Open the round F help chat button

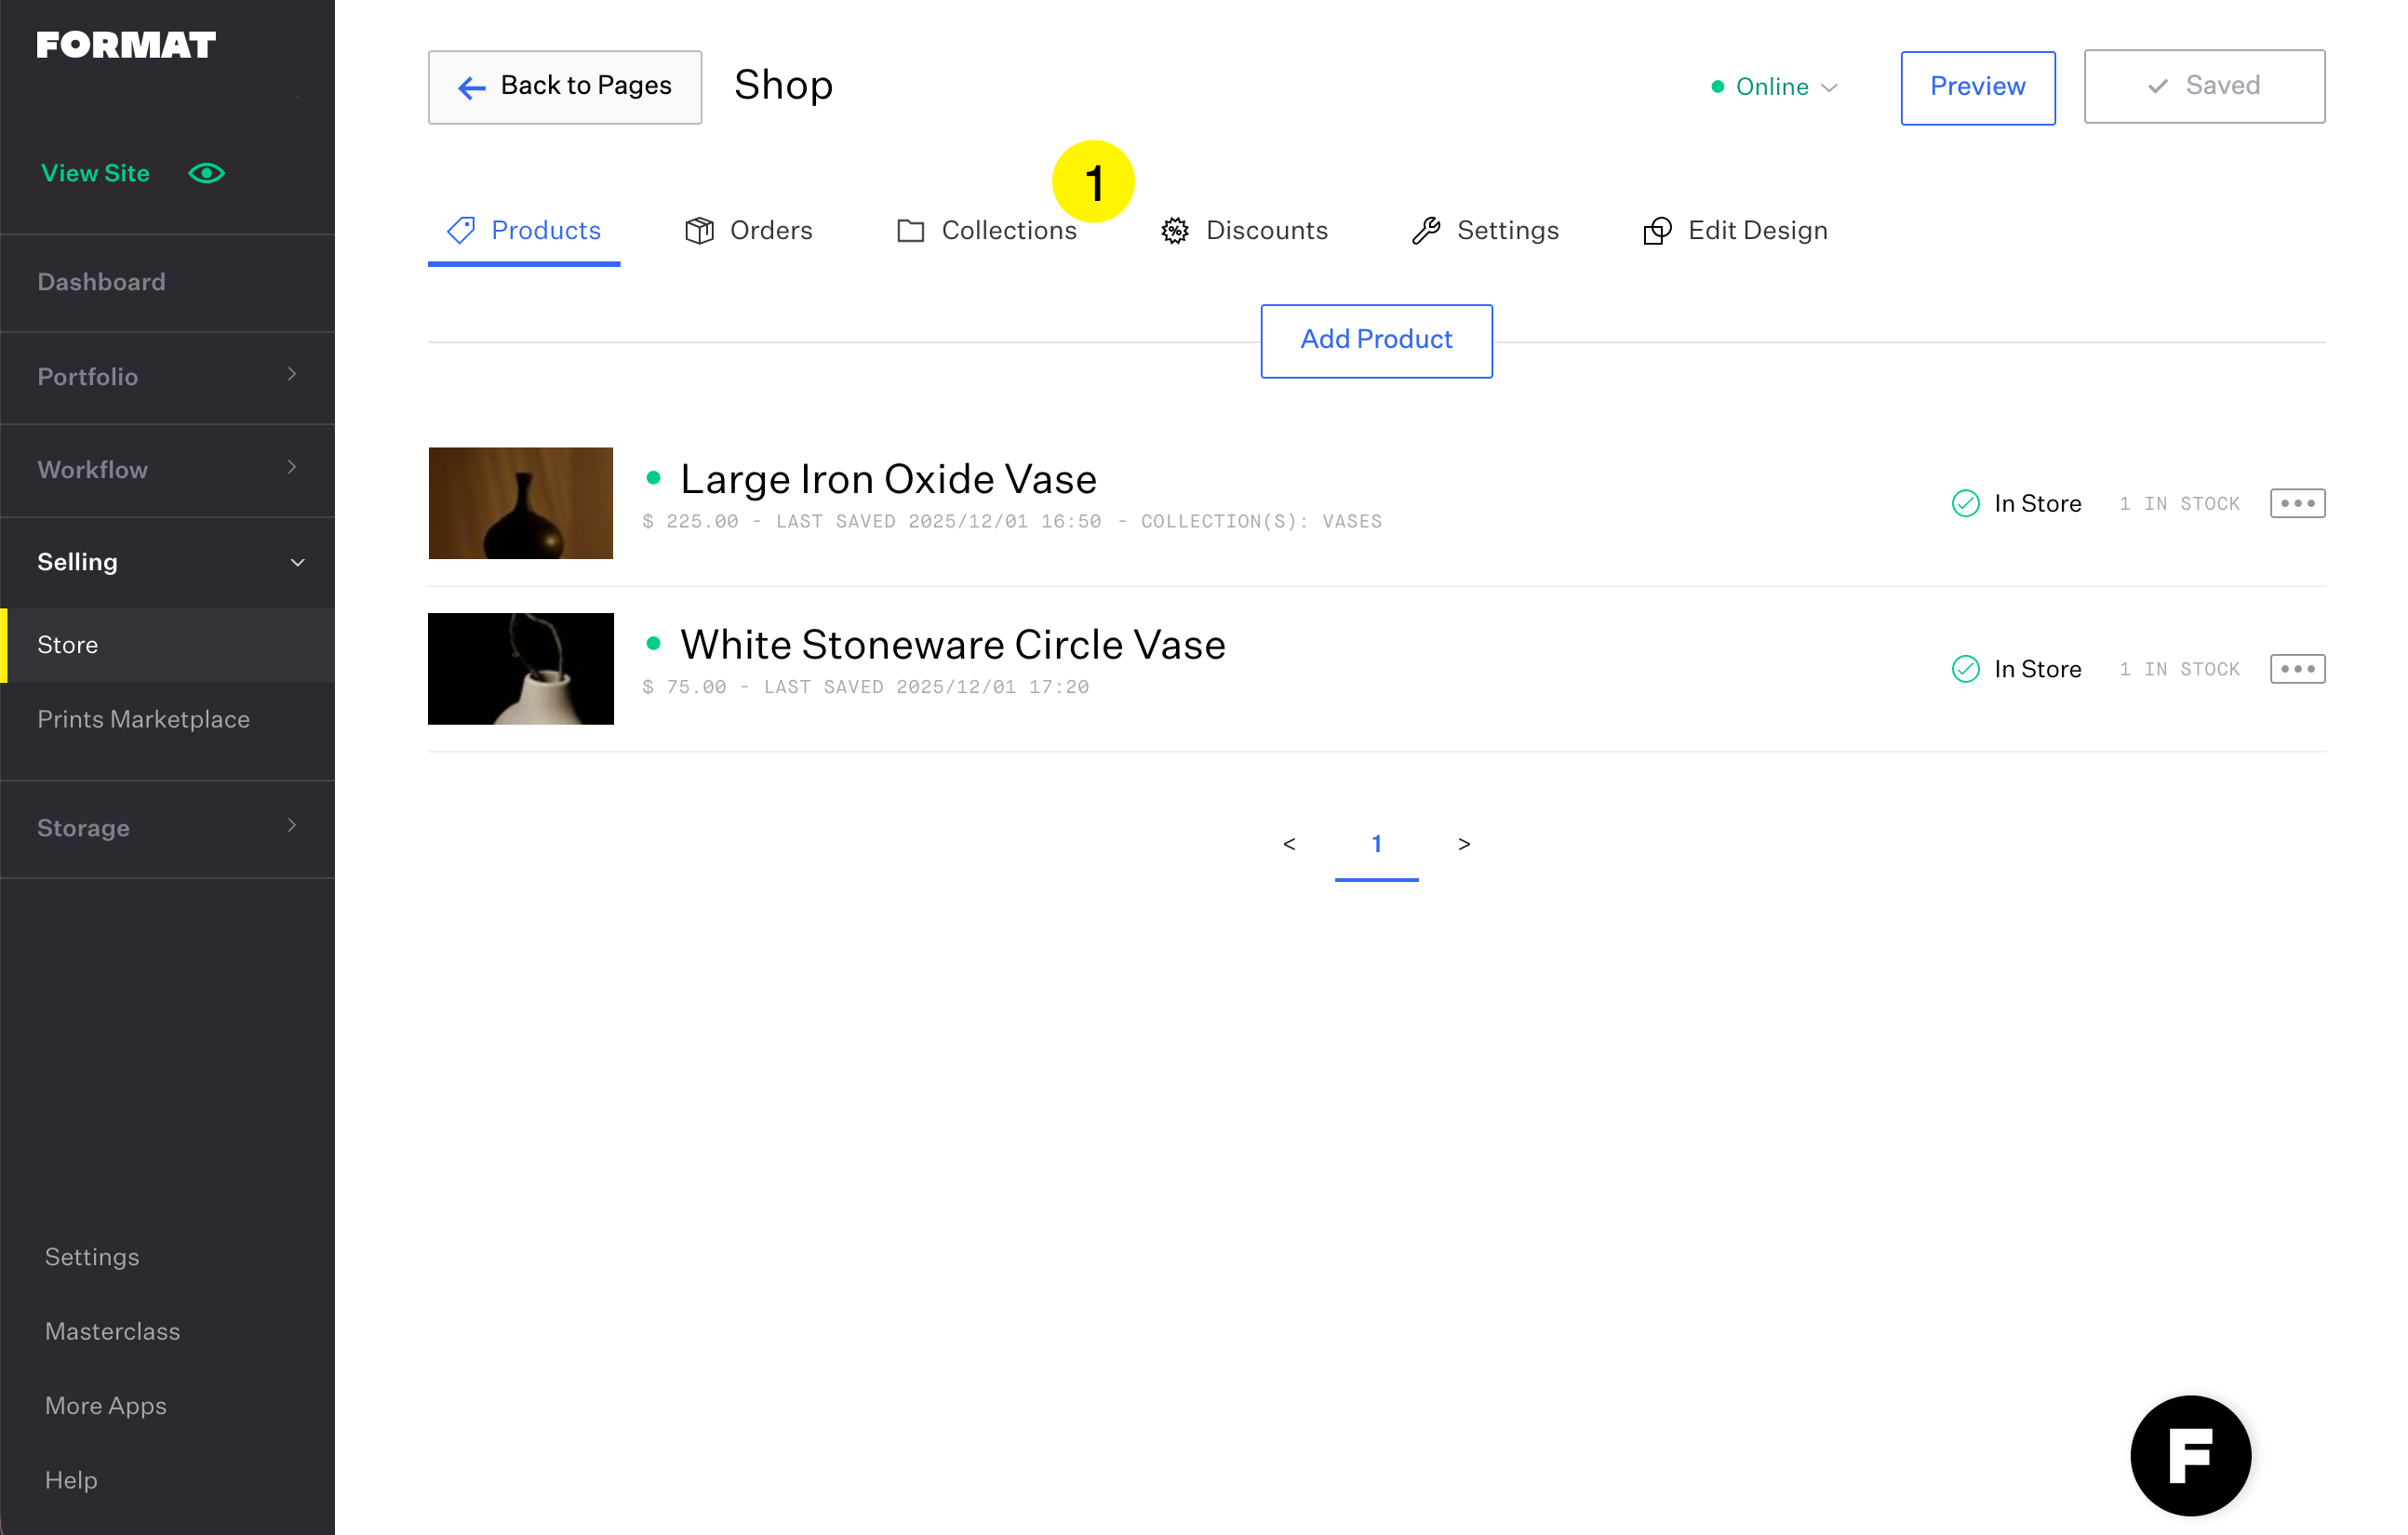(x=2190, y=1455)
